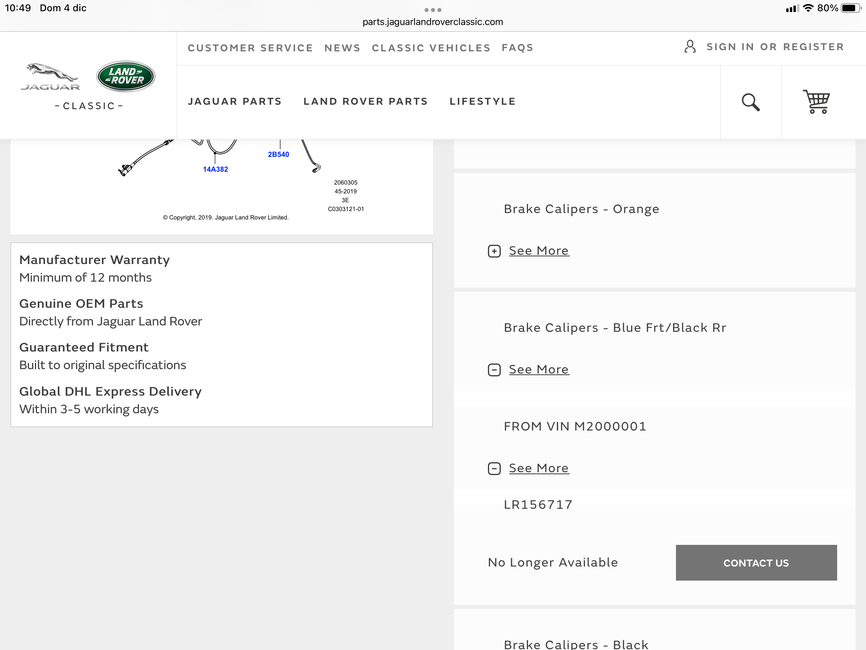Click FROM VIN M2000001 text
The width and height of the screenshot is (866, 650).
click(x=575, y=427)
